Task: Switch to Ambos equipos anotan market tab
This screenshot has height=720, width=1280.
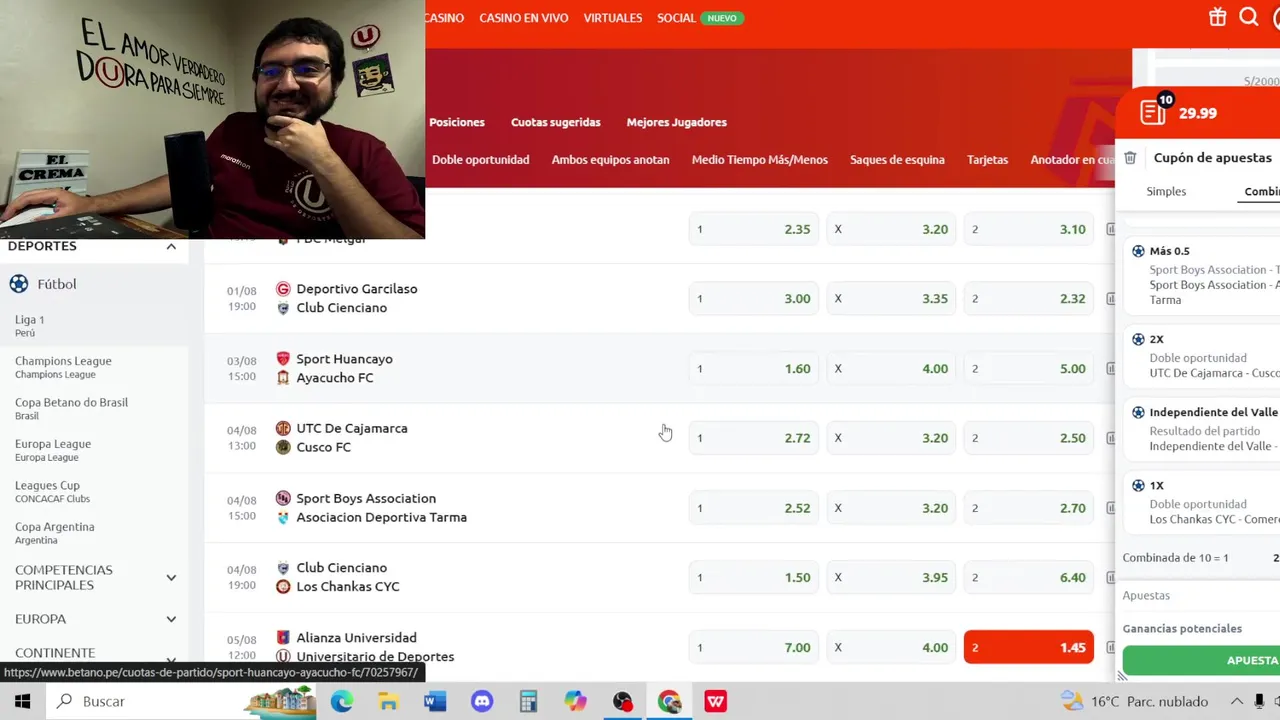Action: coord(611,160)
